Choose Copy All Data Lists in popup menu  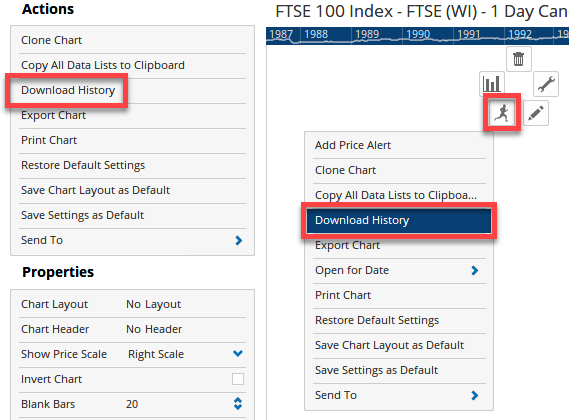click(399, 195)
